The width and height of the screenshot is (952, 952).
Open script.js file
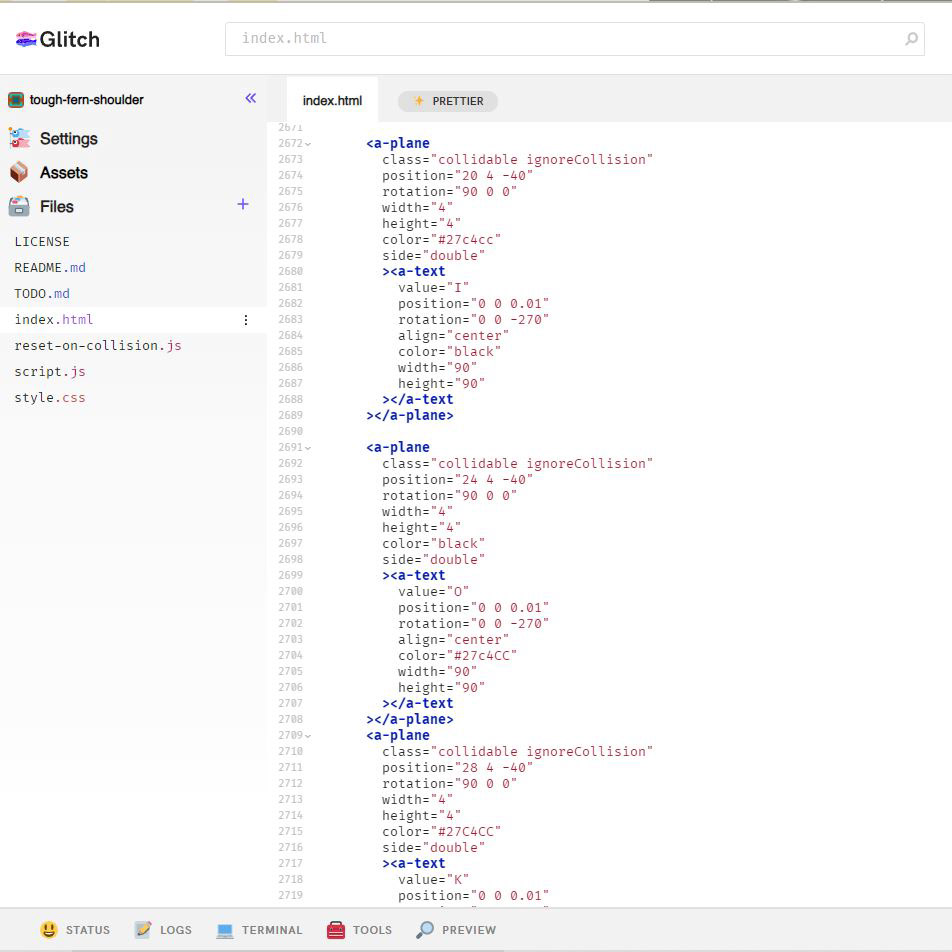click(x=50, y=372)
